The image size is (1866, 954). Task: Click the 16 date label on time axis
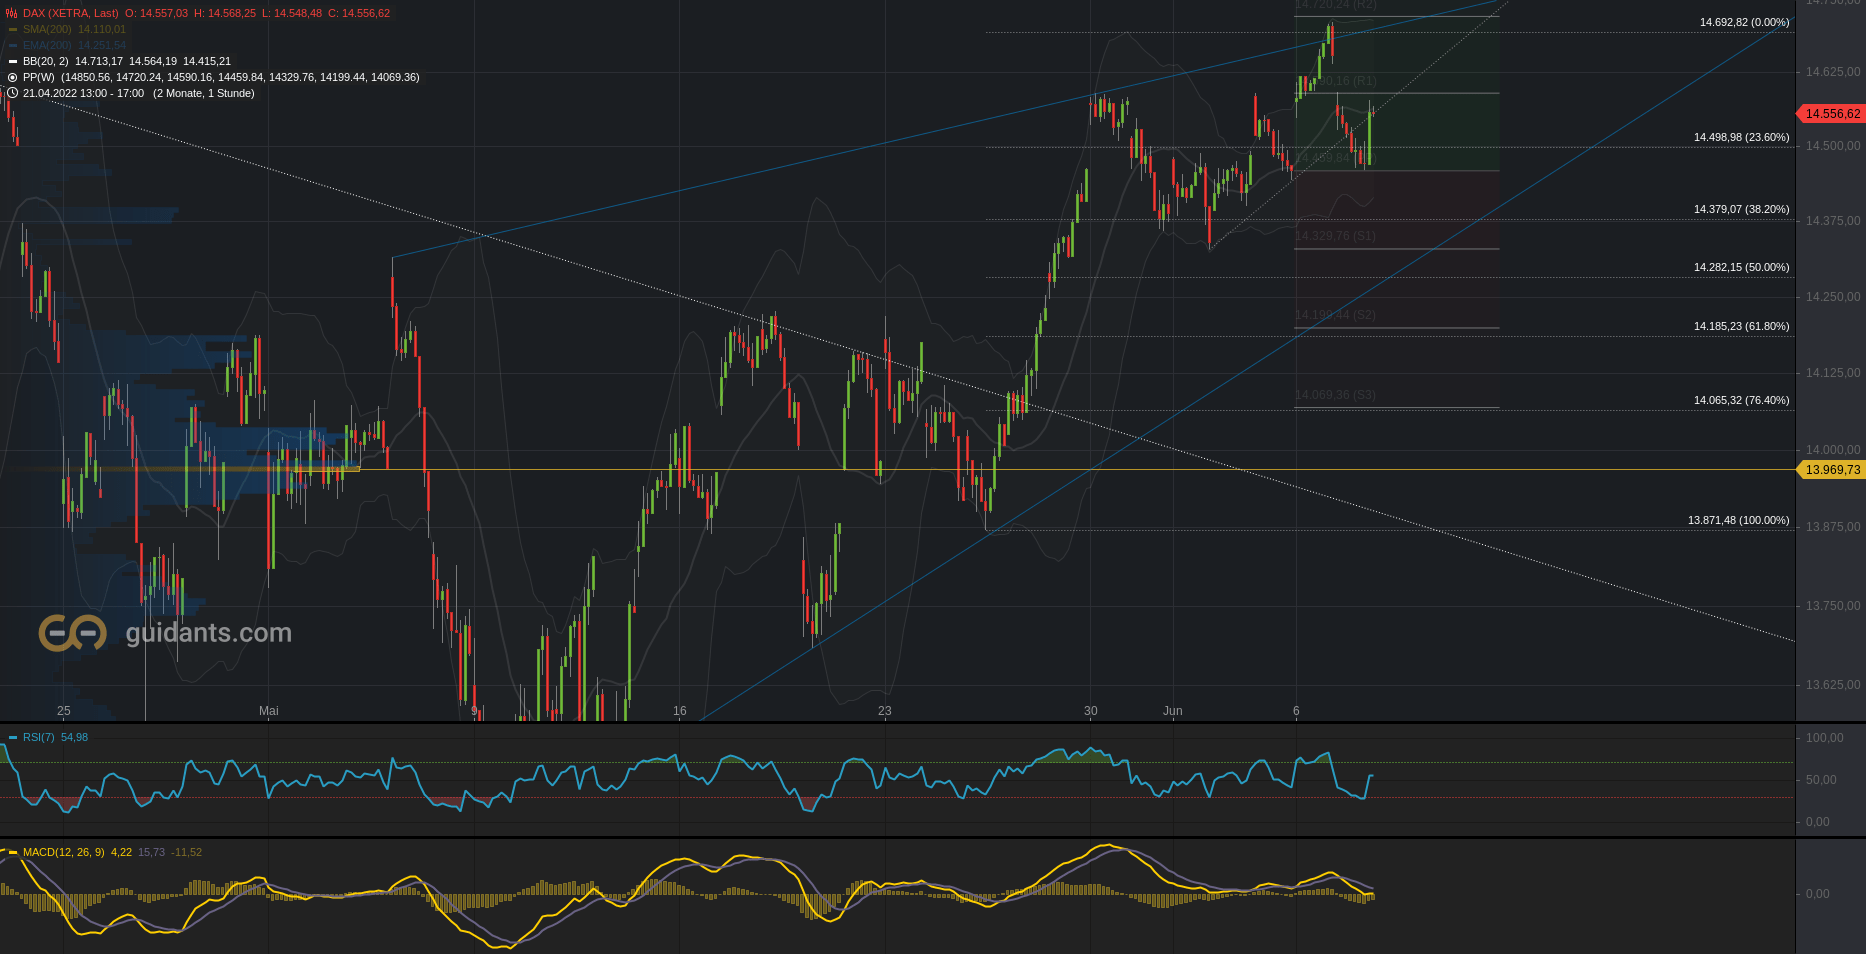point(680,711)
